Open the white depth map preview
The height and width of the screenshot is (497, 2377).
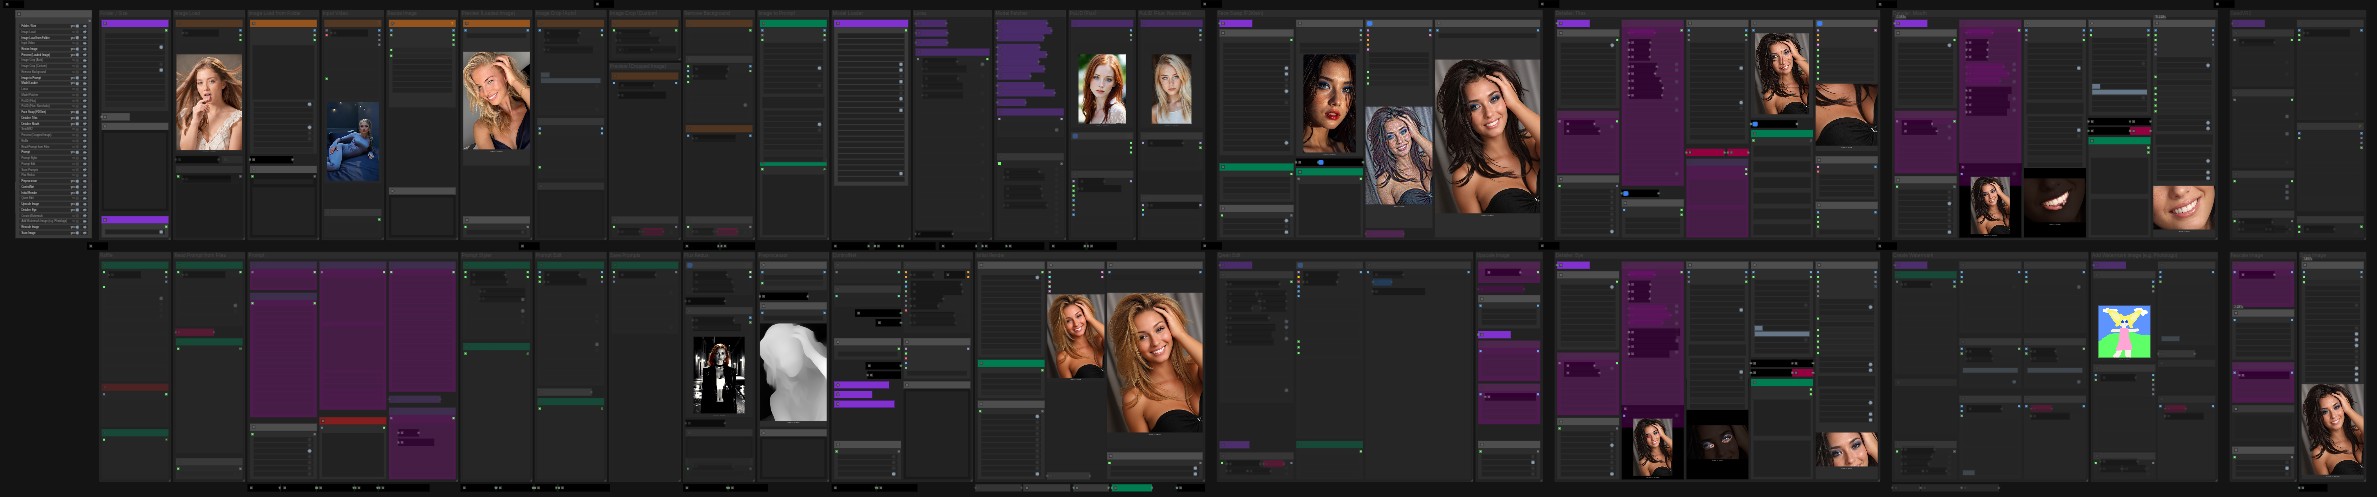pos(793,372)
